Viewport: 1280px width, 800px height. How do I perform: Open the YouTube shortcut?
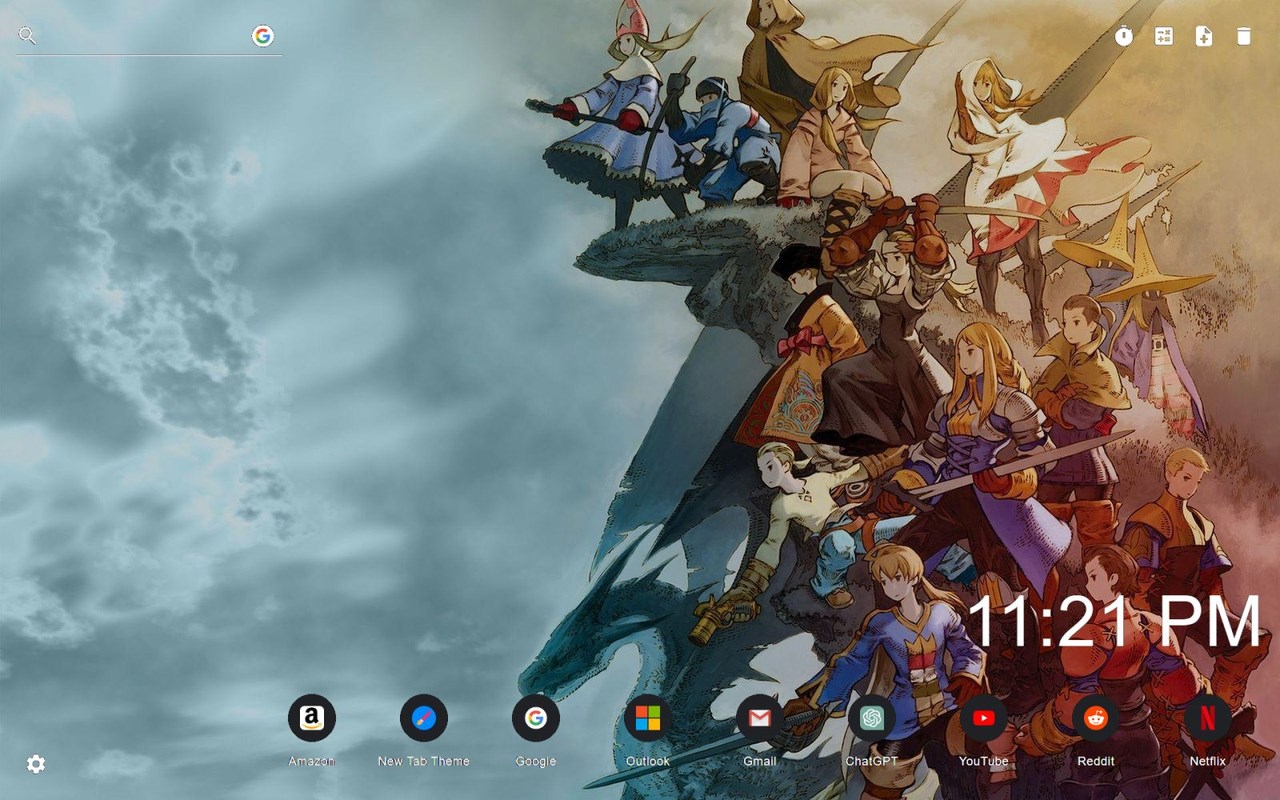(984, 718)
